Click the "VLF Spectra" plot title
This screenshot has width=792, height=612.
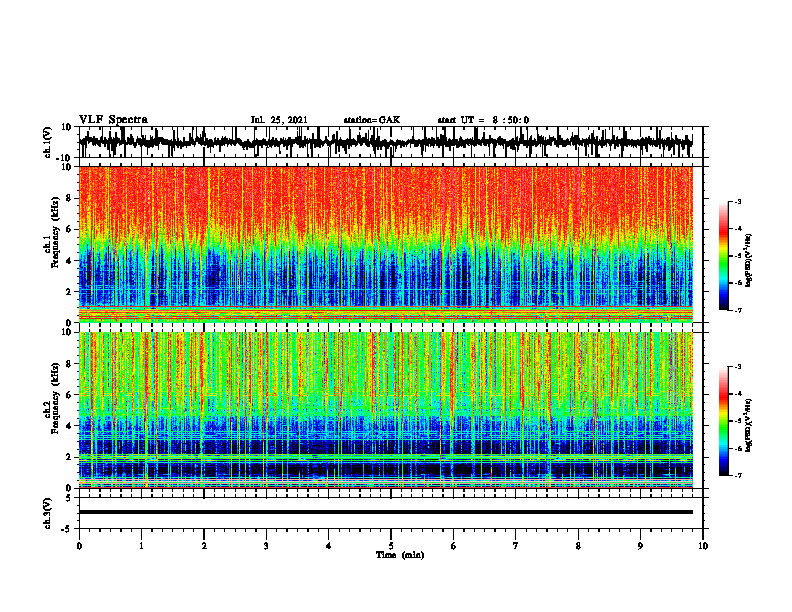point(113,120)
